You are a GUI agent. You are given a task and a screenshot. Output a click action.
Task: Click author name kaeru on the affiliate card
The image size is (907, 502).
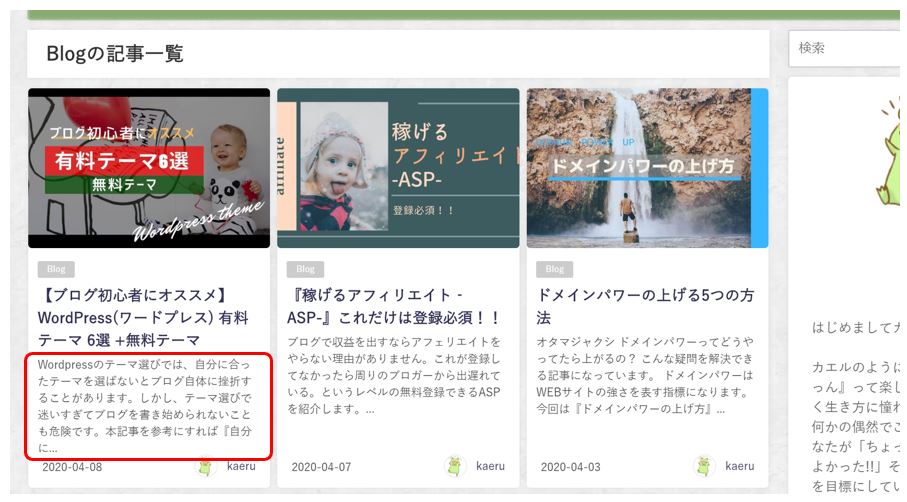(x=490, y=466)
